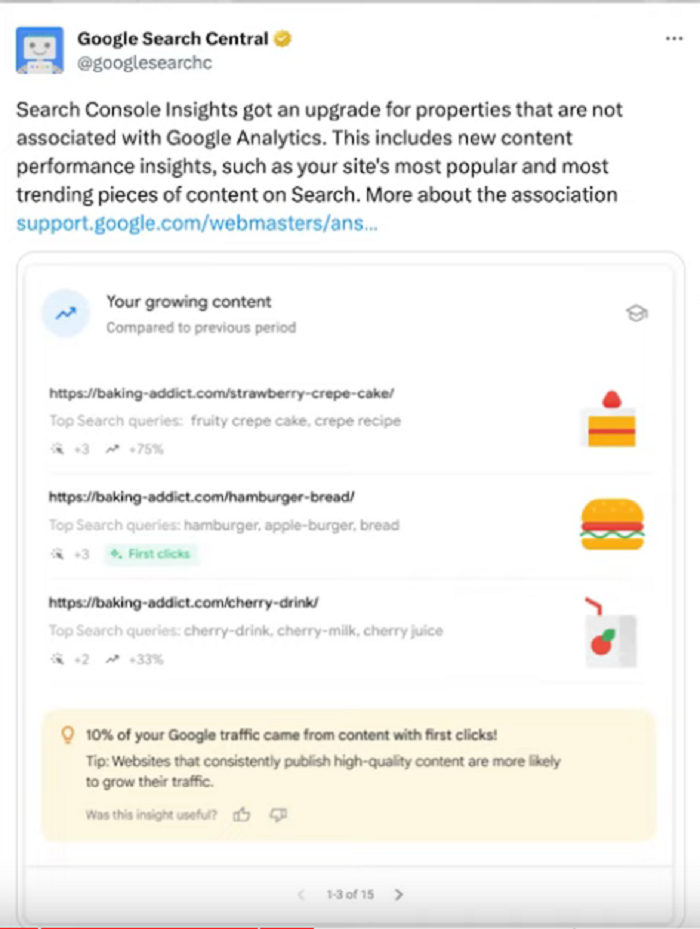Click the @googlesearchc handle
The height and width of the screenshot is (929, 700).
point(144,62)
